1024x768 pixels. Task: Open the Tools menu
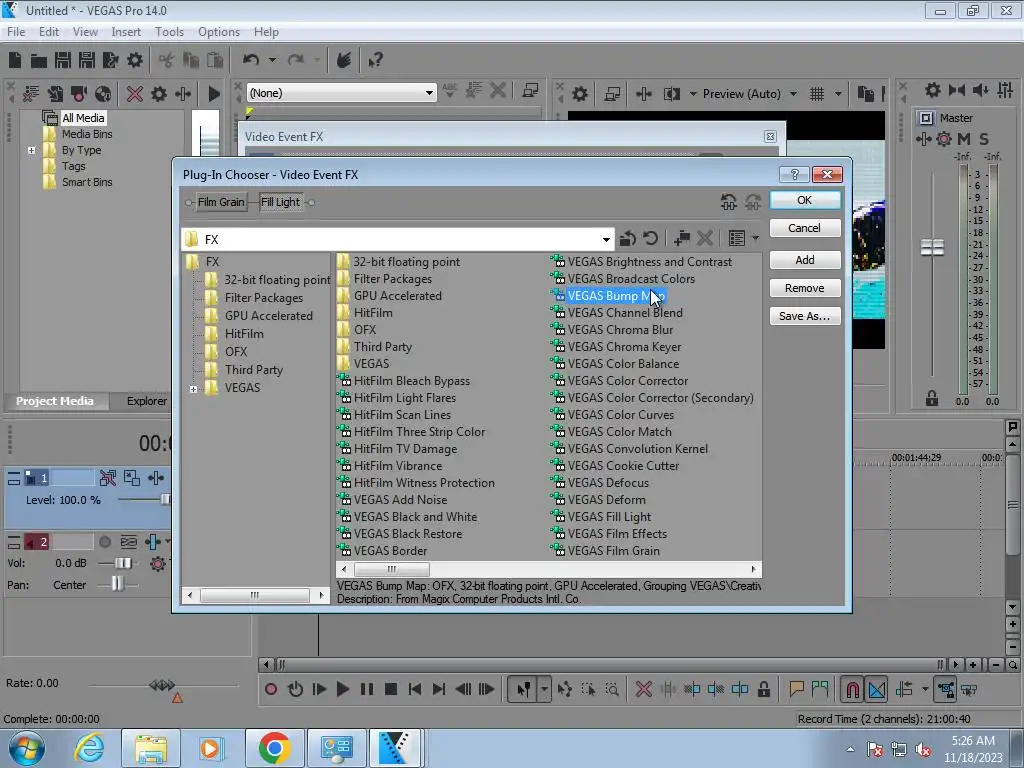pyautogui.click(x=169, y=31)
